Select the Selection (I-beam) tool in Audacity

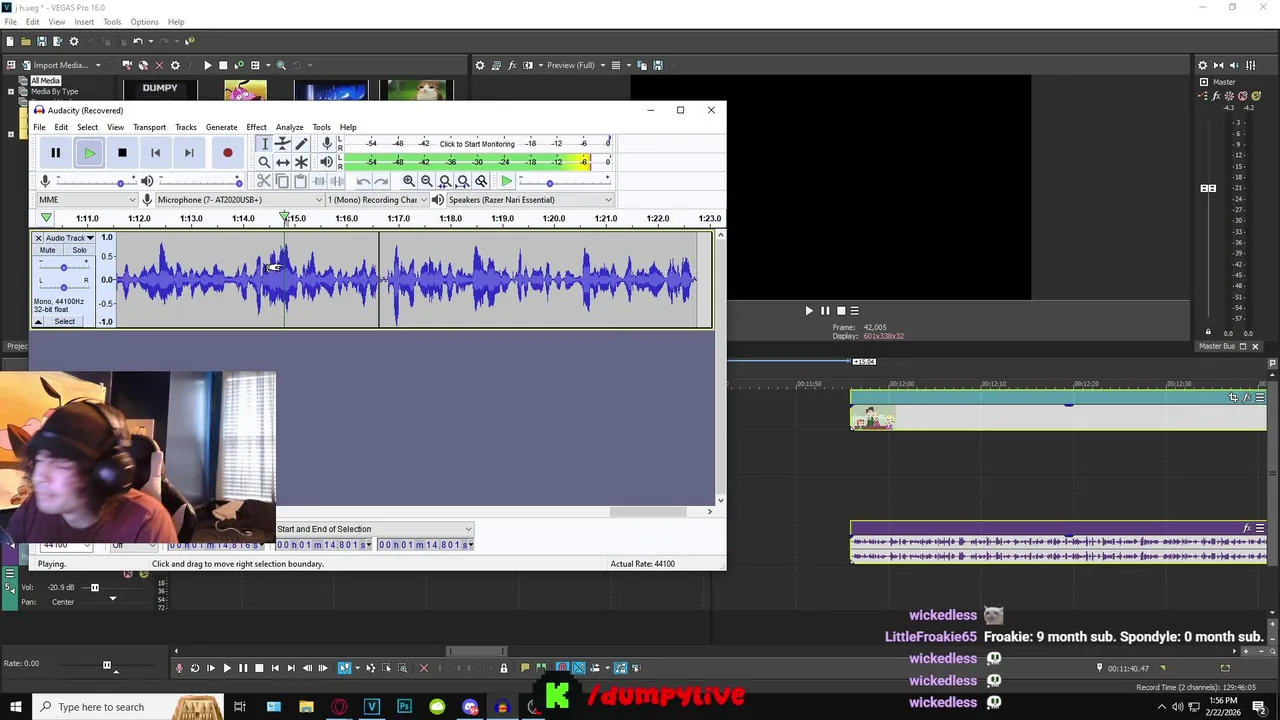[265, 144]
